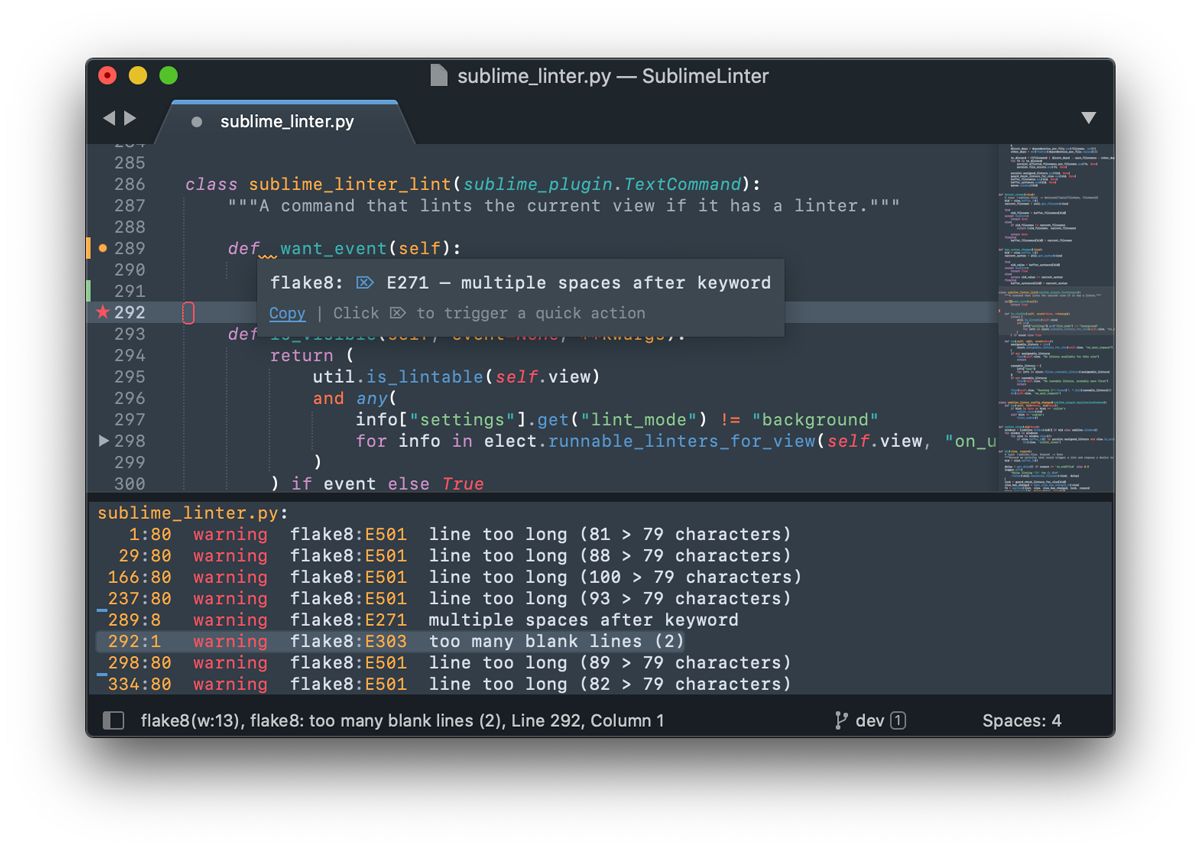Select the 237:80 warning with 93 > 79
Screen dimensions: 1200x850
[445, 598]
